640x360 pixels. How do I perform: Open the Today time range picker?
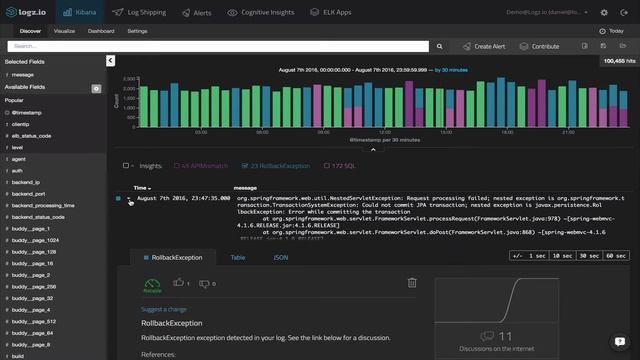click(x=611, y=31)
